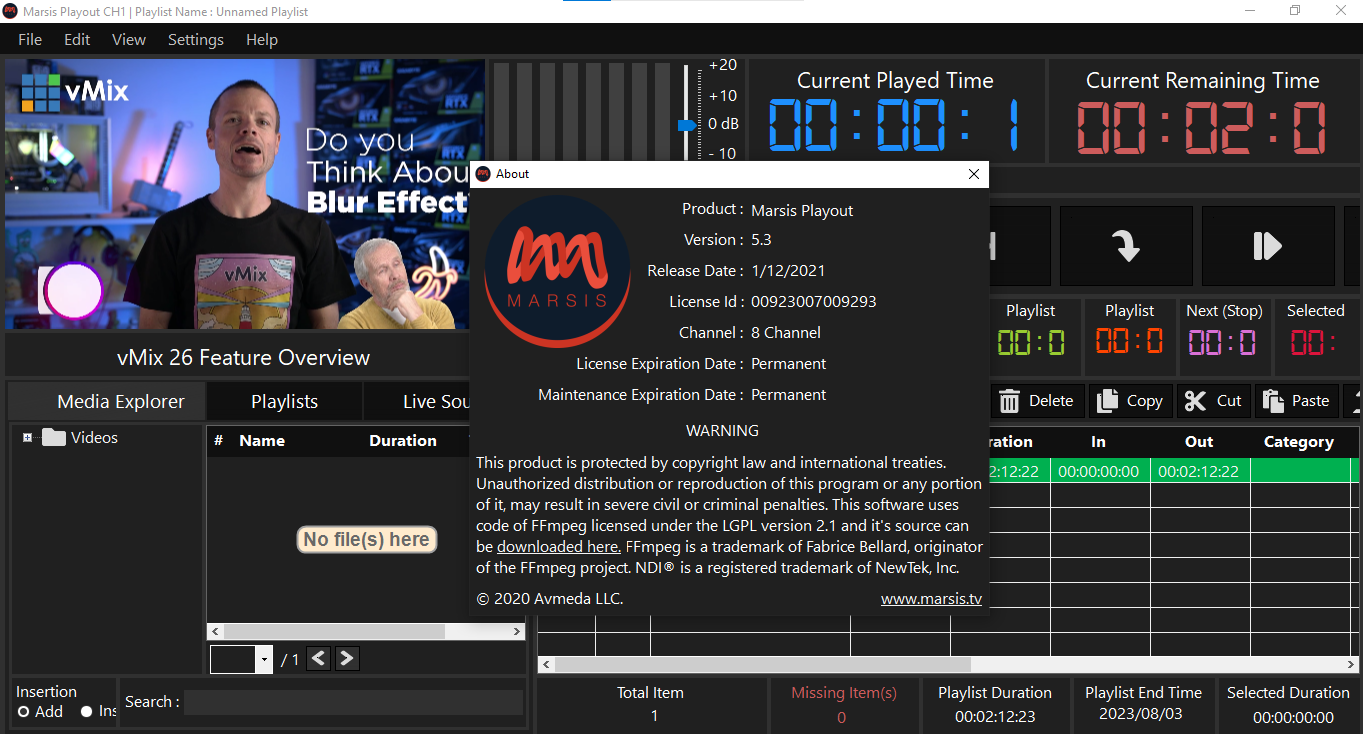The height and width of the screenshot is (734, 1363).
Task: Open the Help menu
Action: pyautogui.click(x=262, y=40)
